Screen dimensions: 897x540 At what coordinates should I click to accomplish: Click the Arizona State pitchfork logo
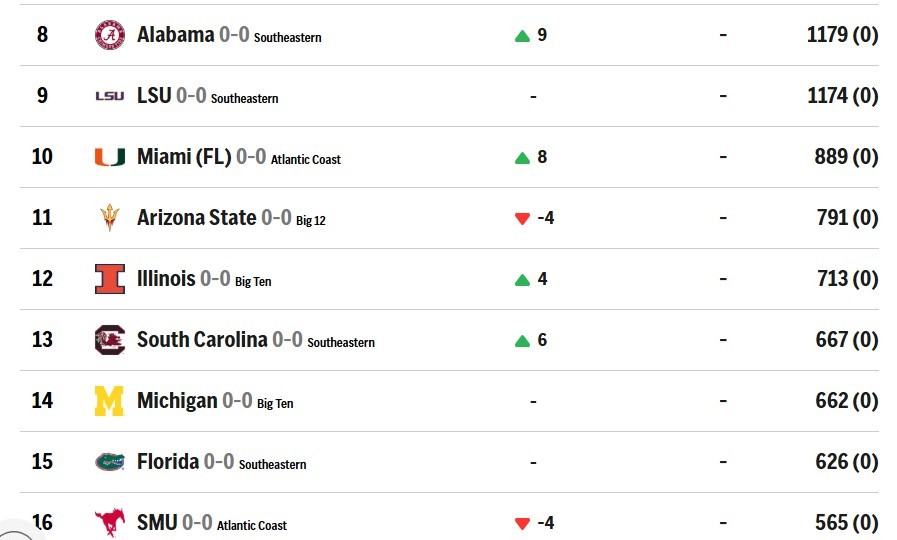[x=109, y=218]
